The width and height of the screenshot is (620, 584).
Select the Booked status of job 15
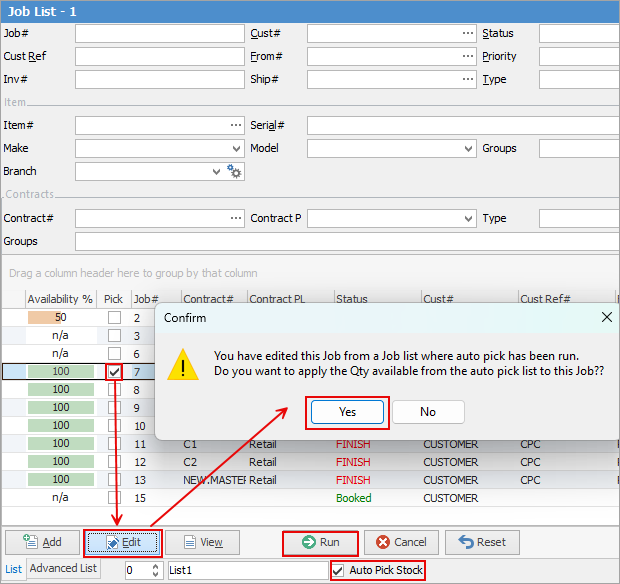353,498
